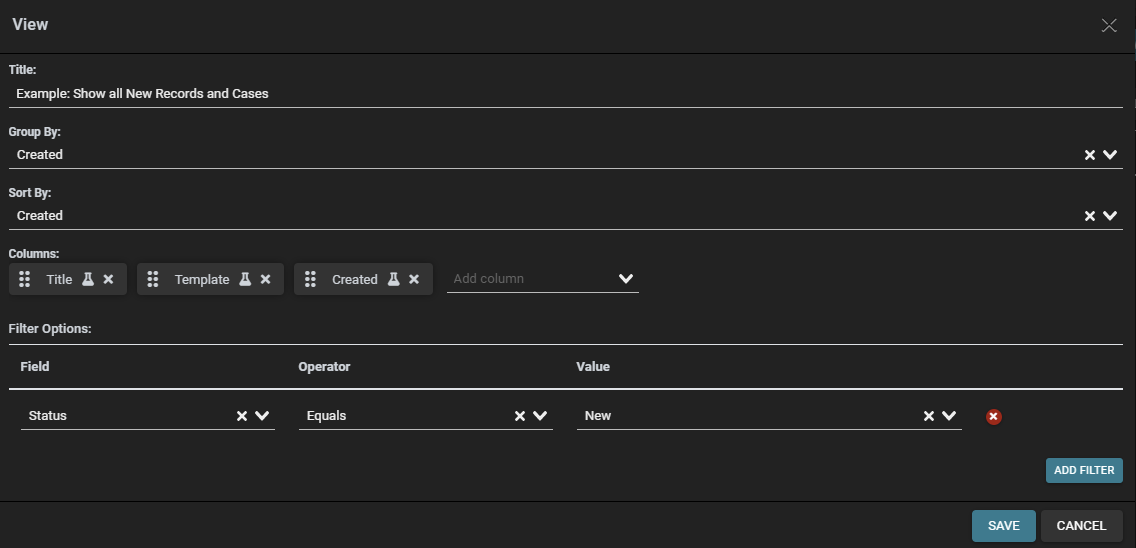Expand the Sort By dropdown

coord(1110,215)
